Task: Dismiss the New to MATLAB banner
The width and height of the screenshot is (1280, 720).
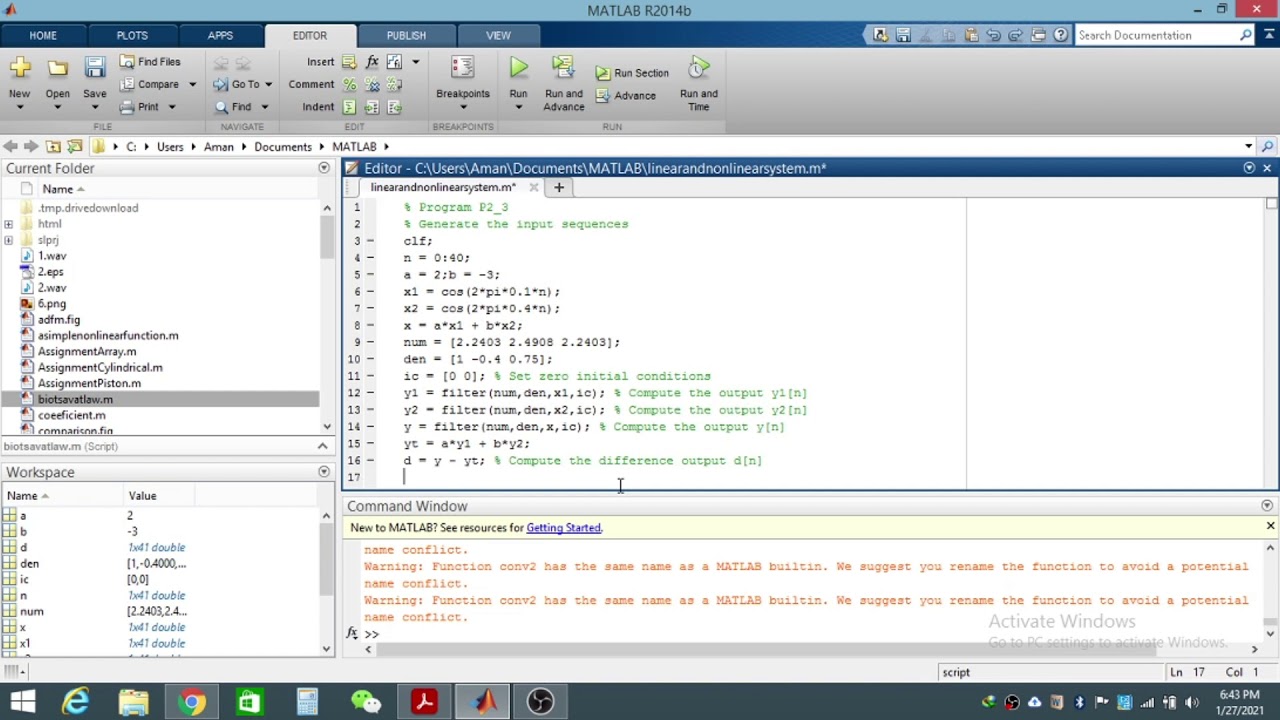Action: point(1270,526)
